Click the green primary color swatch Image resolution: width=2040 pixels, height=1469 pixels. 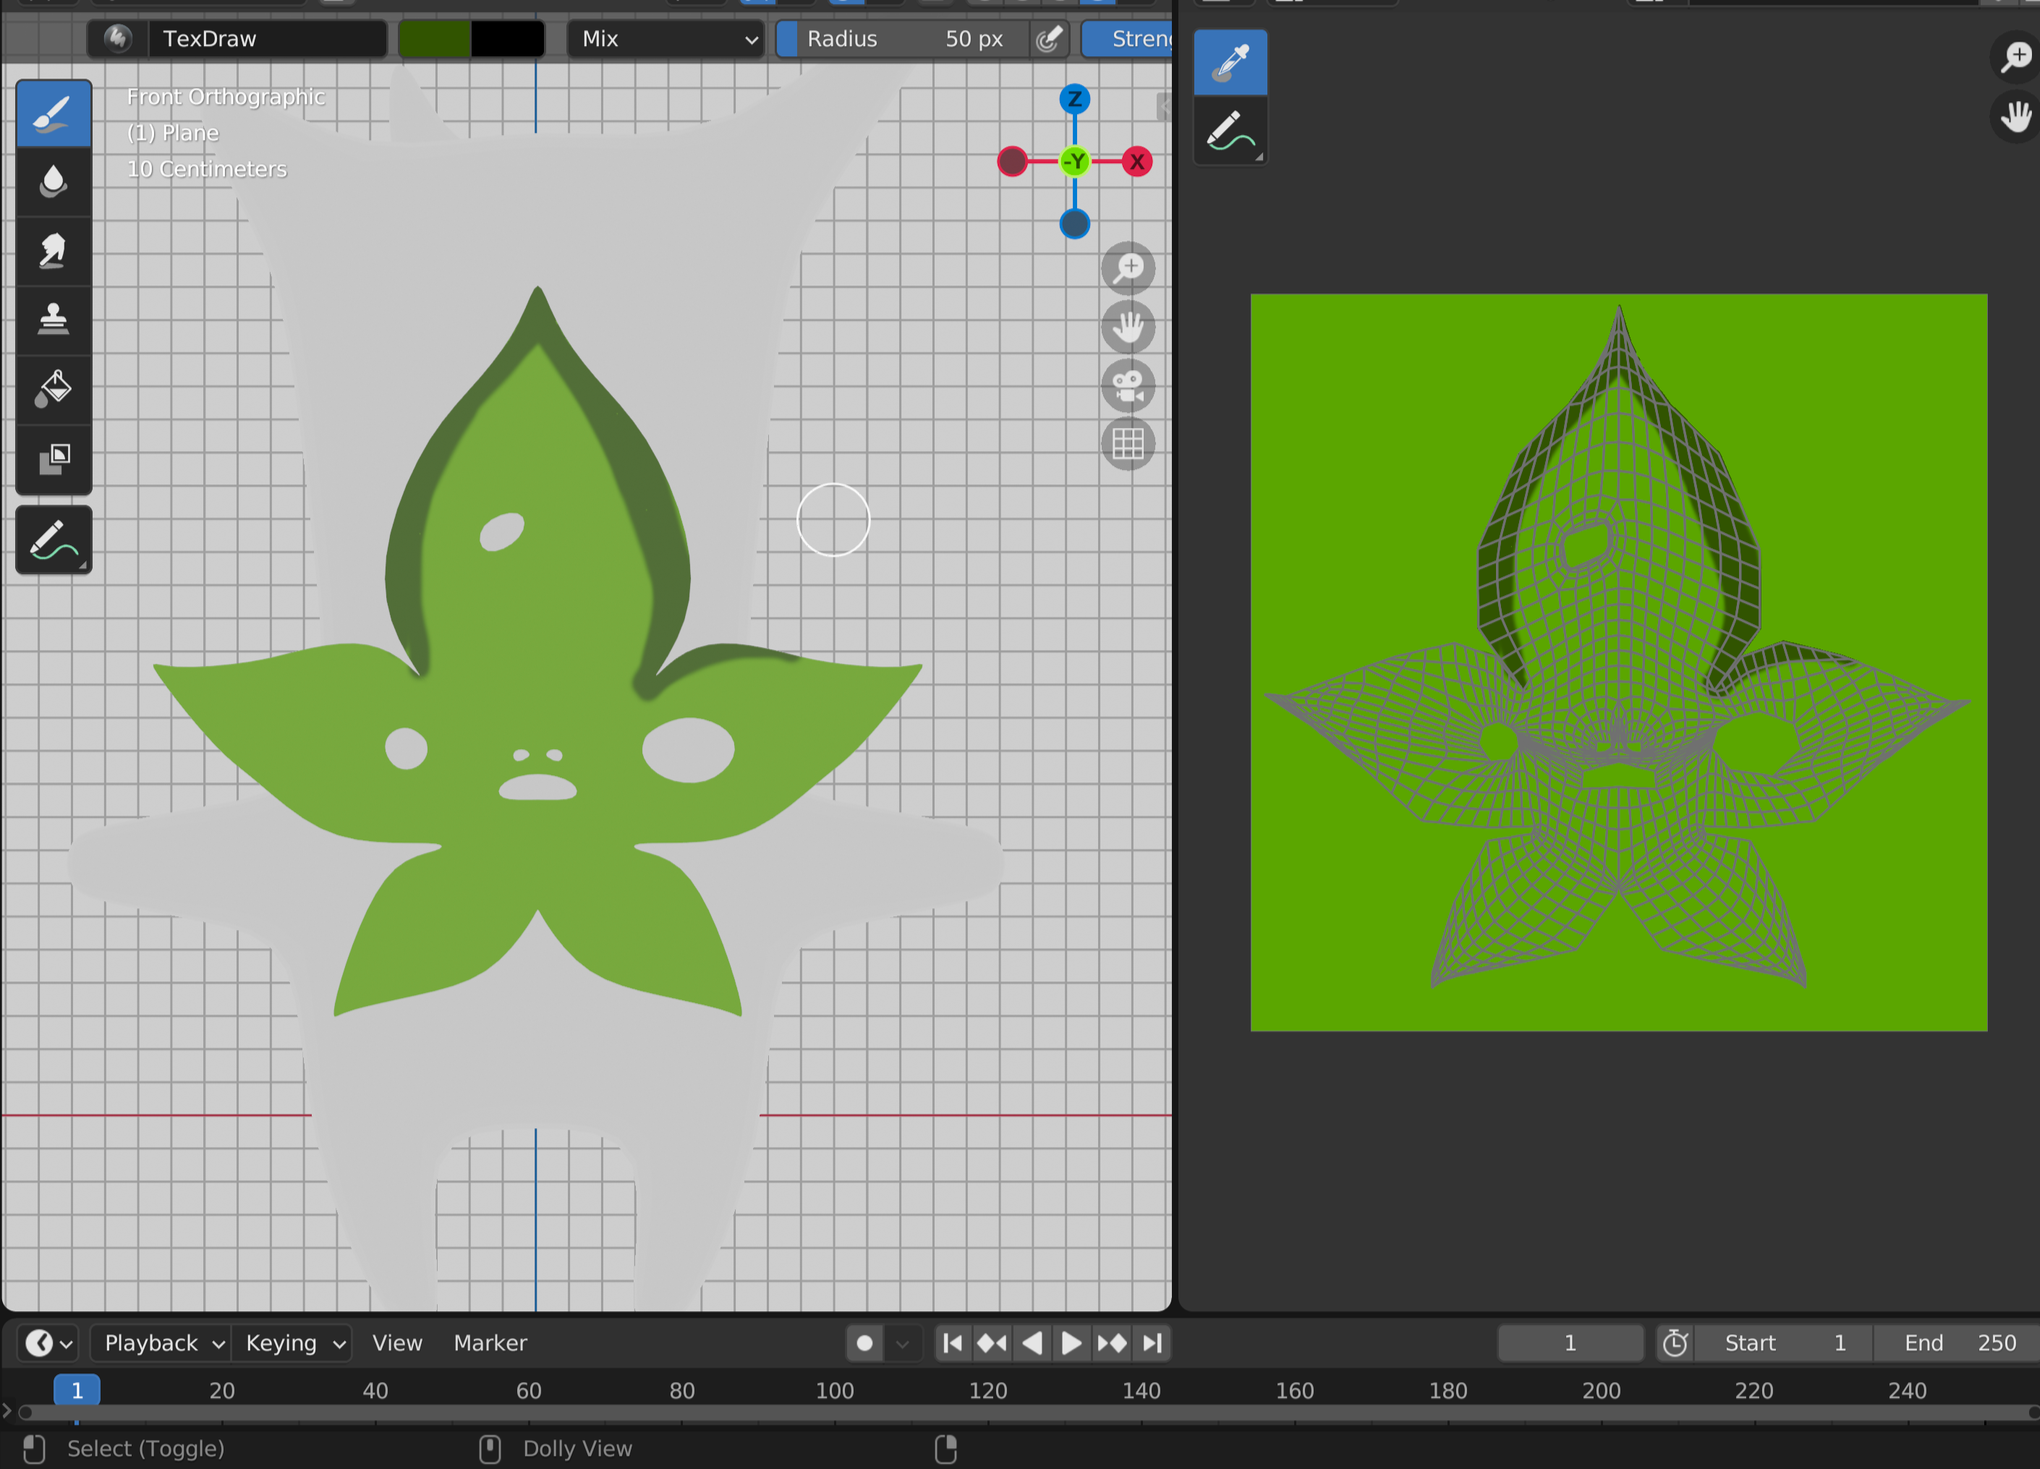(435, 39)
